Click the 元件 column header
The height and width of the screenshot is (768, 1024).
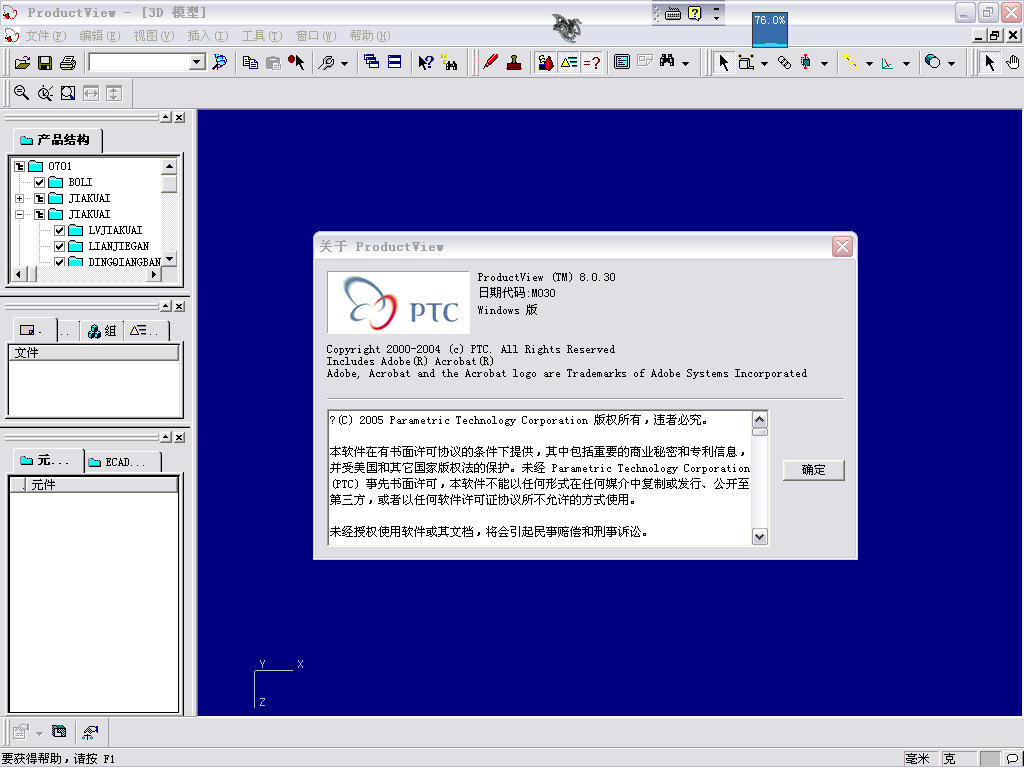(102, 485)
